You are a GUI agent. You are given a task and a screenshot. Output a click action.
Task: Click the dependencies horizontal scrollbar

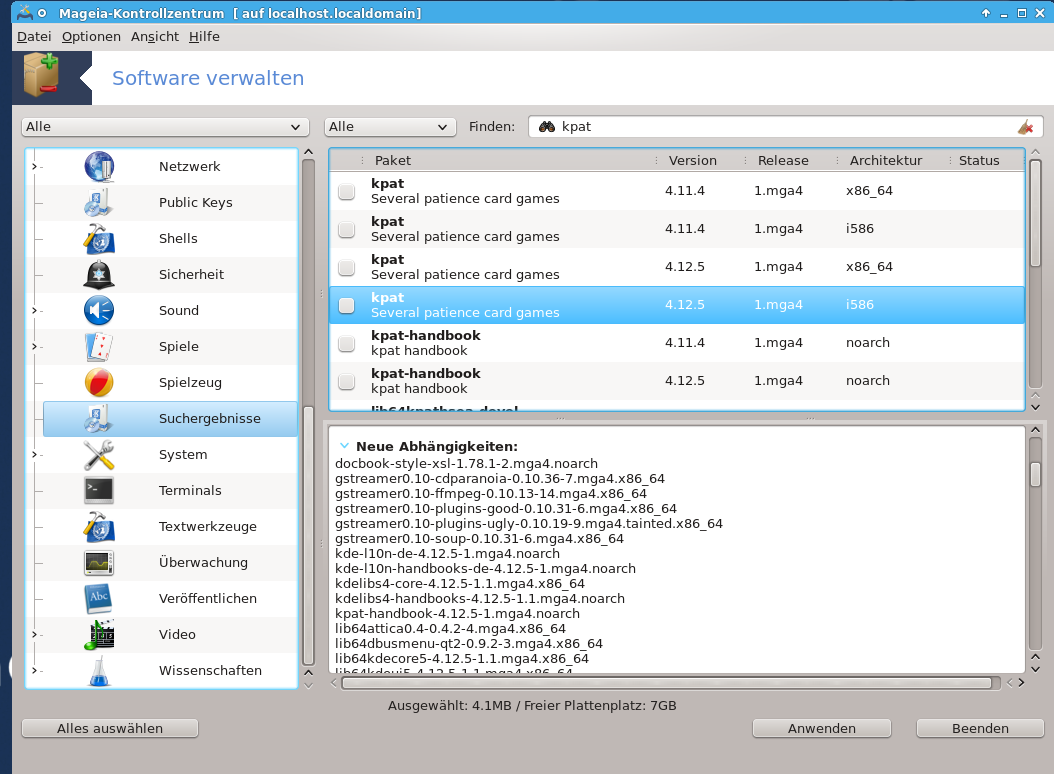click(667, 683)
